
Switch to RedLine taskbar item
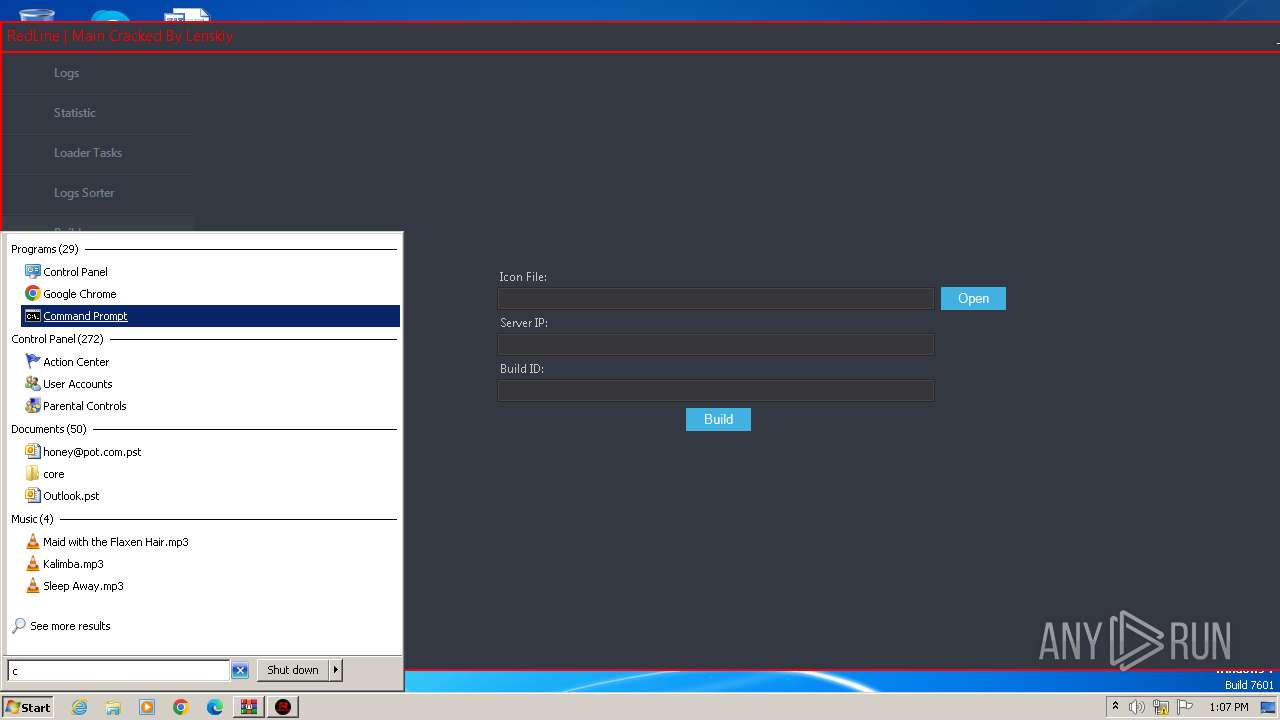click(283, 707)
